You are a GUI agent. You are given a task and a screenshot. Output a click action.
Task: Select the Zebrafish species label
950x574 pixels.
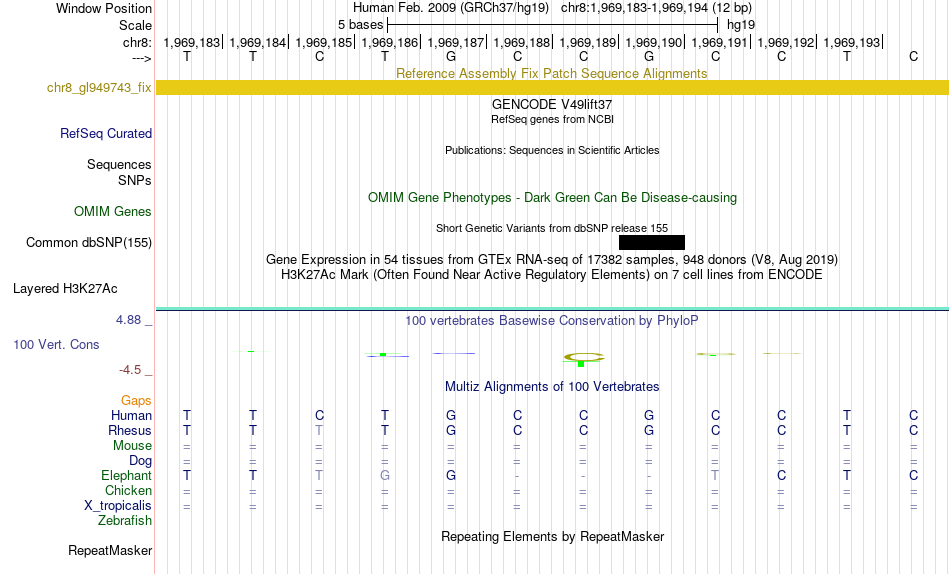125,520
